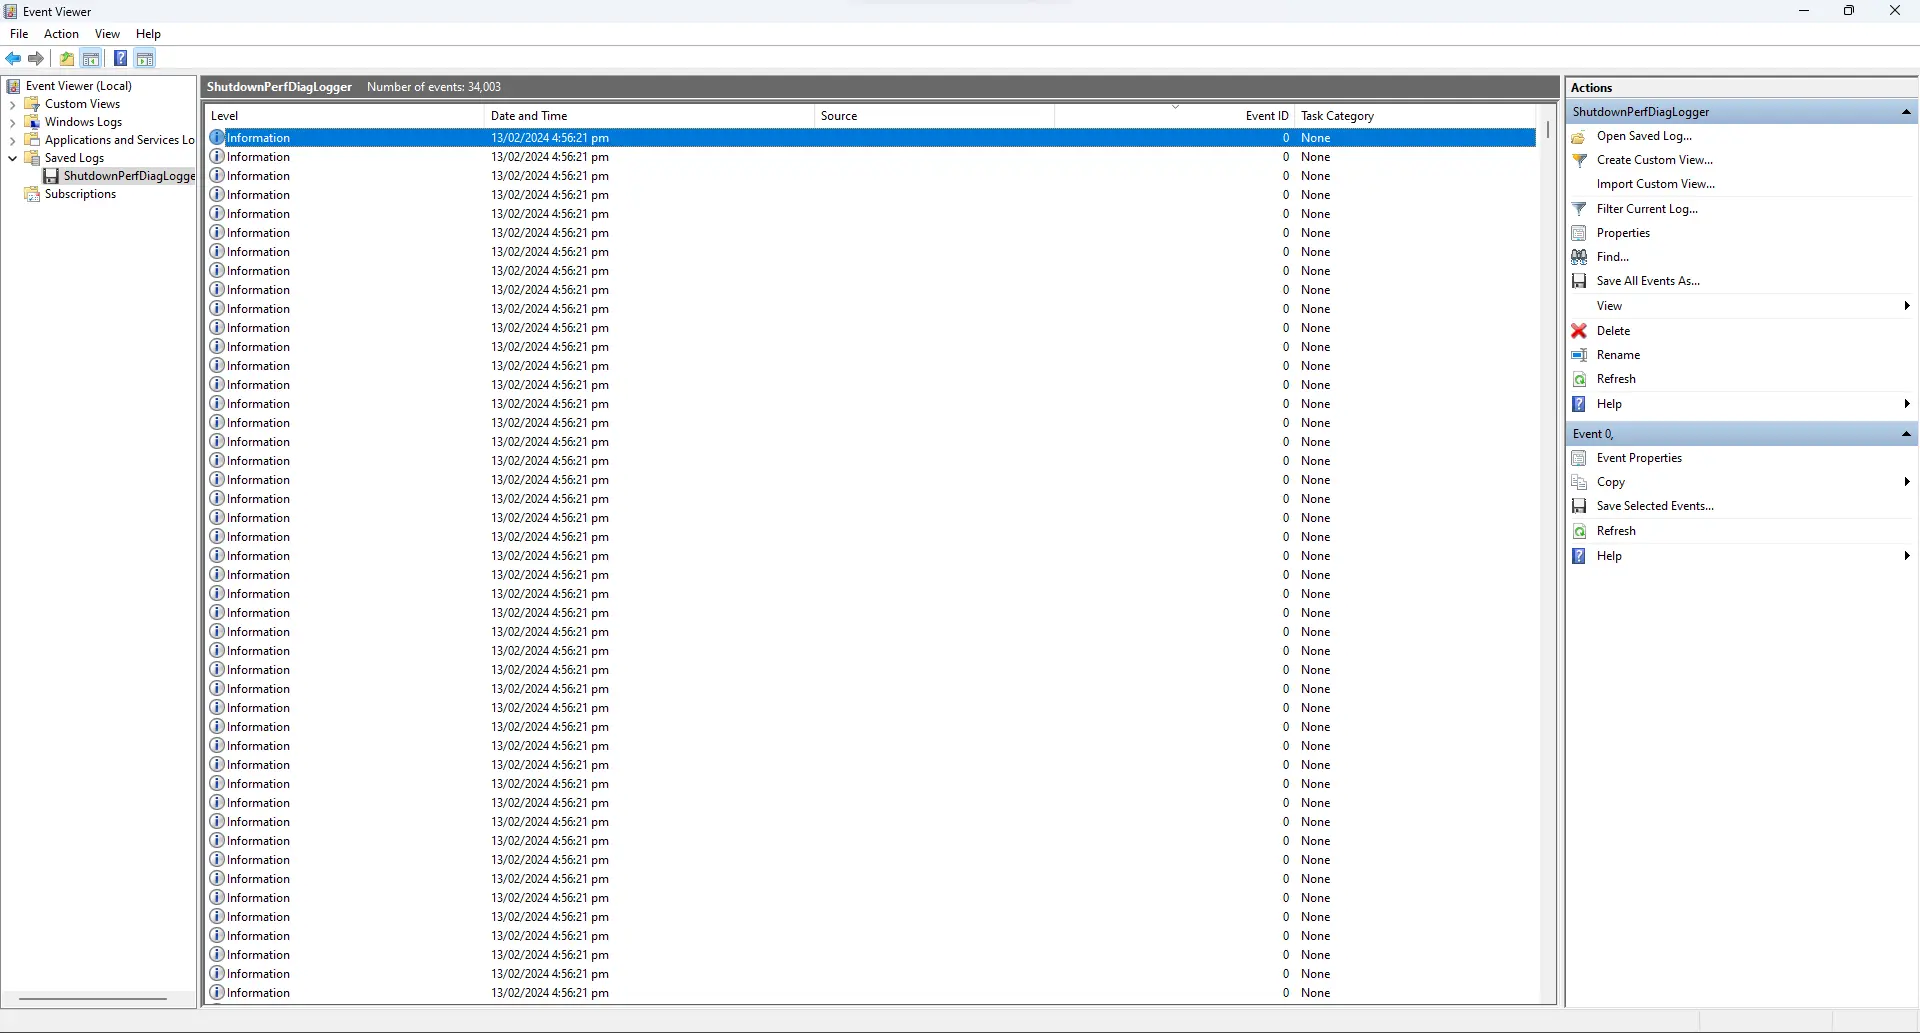Screen dimensions: 1920x1033
Task: Open the Action menu
Action: [61, 34]
